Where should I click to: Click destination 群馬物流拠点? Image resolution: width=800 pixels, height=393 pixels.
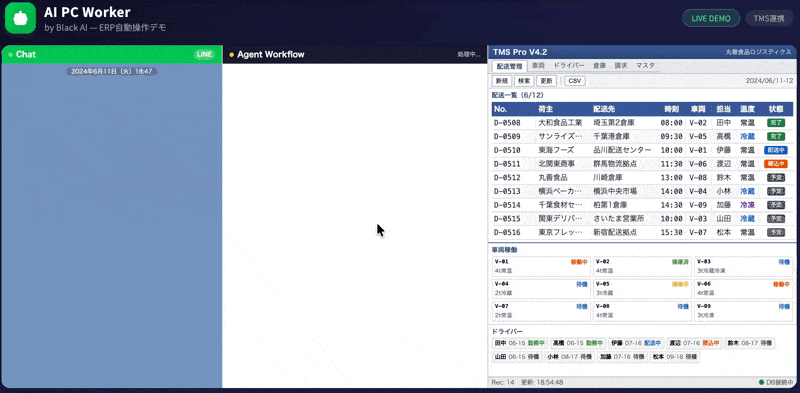point(615,164)
